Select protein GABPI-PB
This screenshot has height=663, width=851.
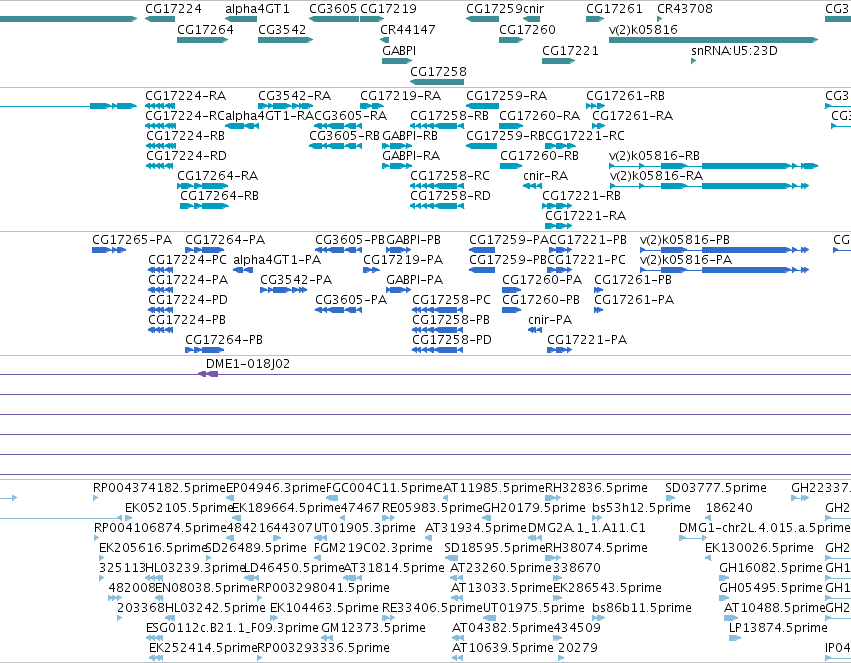398,250
